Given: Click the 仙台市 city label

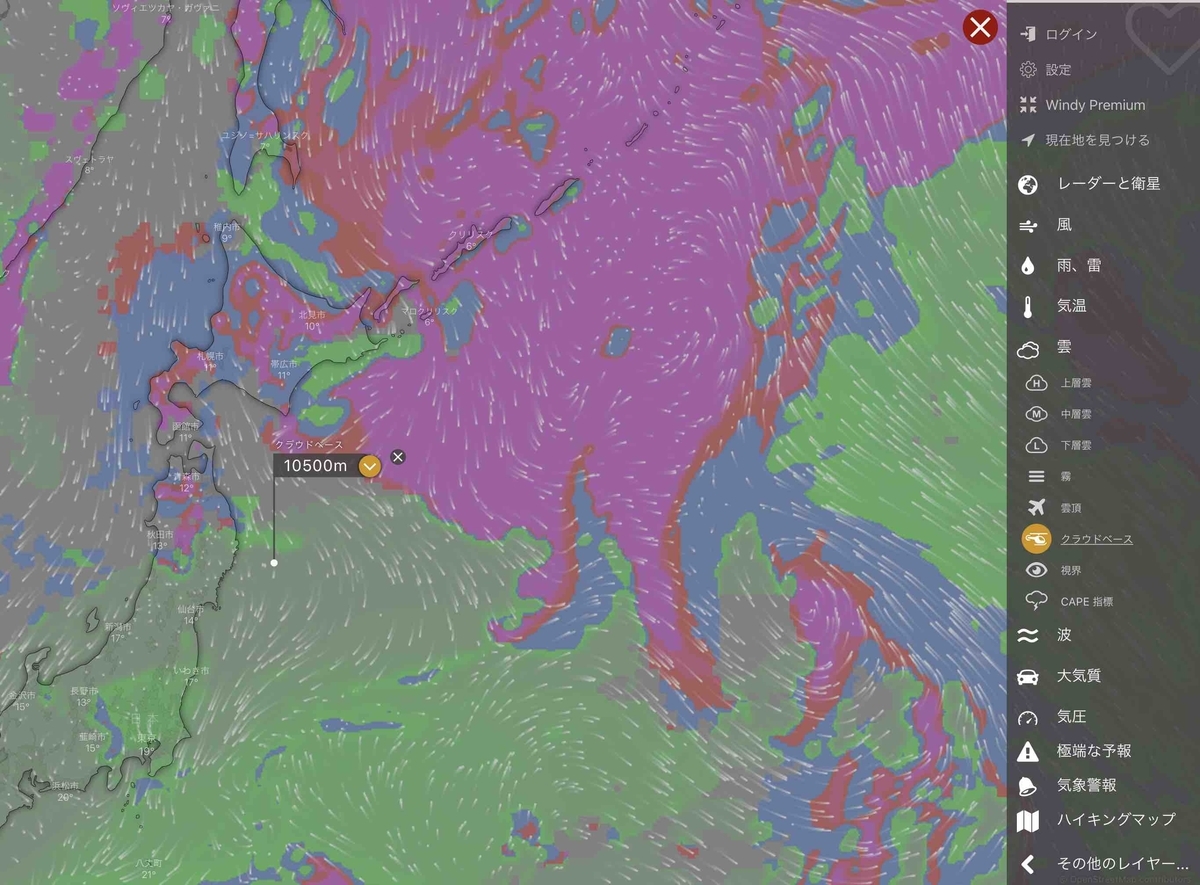Looking at the screenshot, I should pos(192,609).
